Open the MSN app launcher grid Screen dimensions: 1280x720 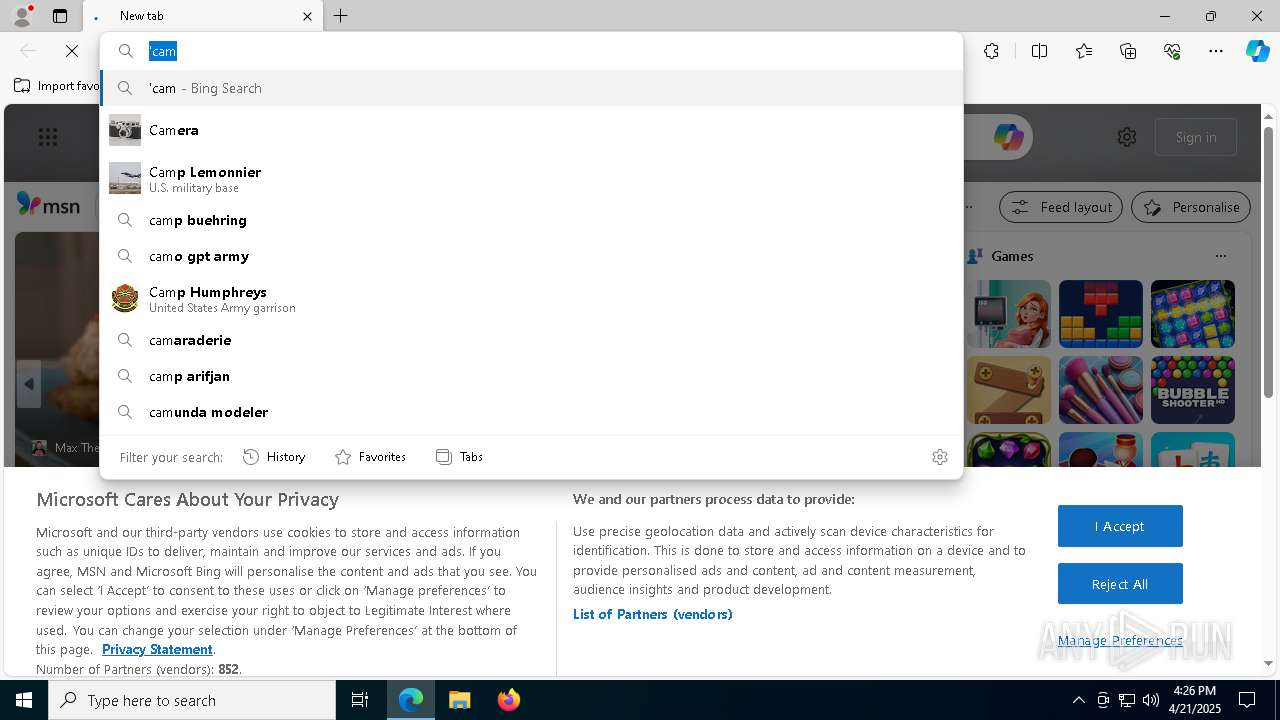(x=47, y=137)
